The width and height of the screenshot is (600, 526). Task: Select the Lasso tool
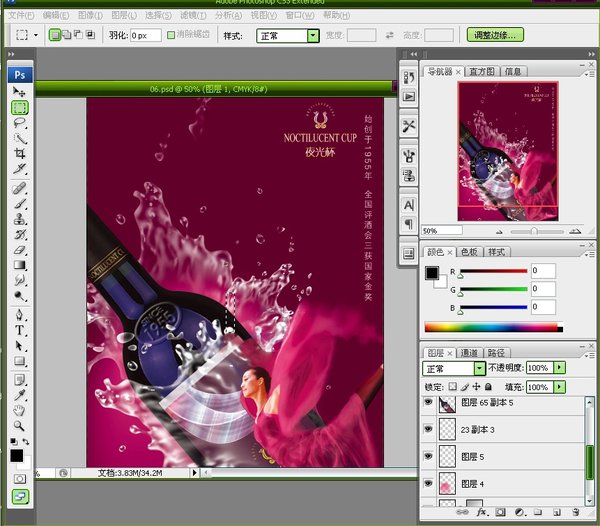[x=19, y=123]
